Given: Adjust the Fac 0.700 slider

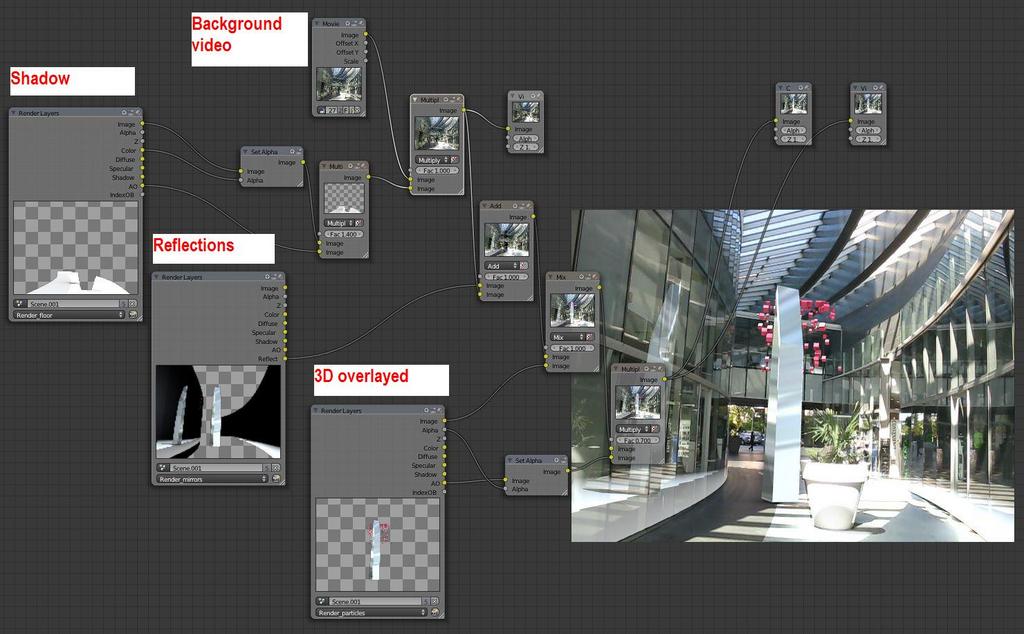Looking at the screenshot, I should [x=638, y=440].
